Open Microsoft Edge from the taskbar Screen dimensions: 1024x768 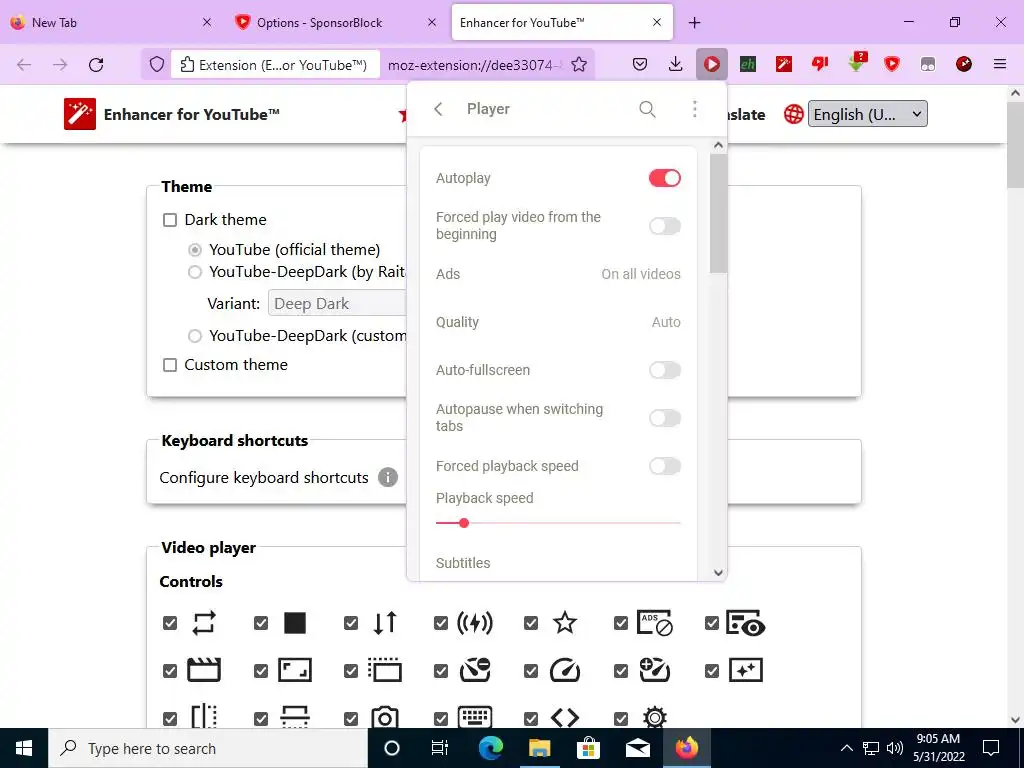pyautogui.click(x=490, y=748)
